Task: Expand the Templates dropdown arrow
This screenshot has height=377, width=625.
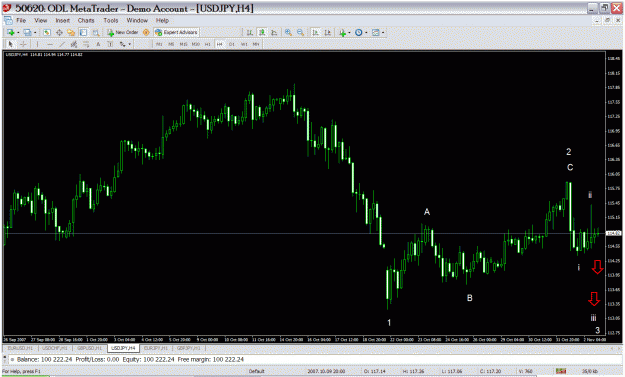Action: [383, 32]
